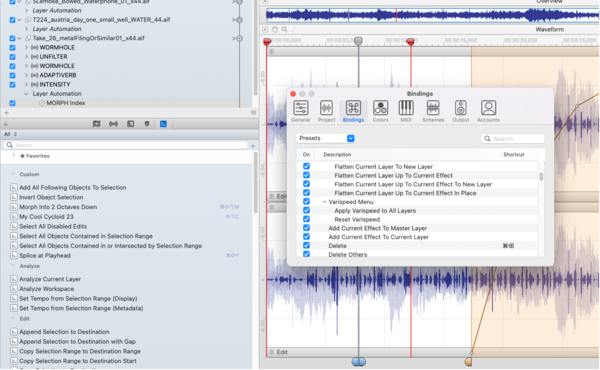Viewport: 600px width, 370px height.
Task: Select the Bindings preferences tab
Action: [353, 111]
